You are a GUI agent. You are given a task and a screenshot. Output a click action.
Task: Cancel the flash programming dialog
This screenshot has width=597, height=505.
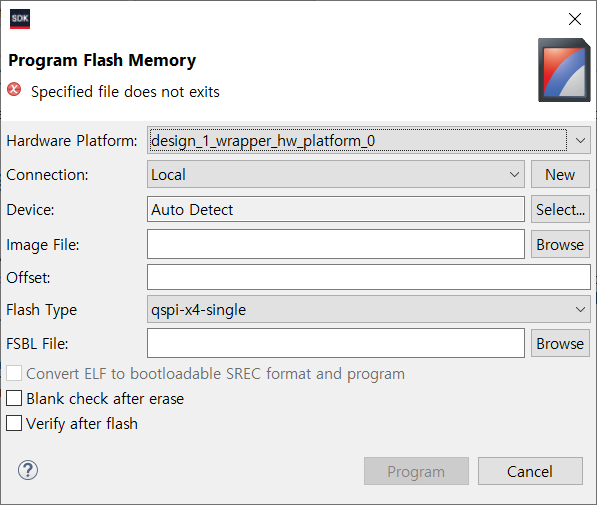(530, 471)
